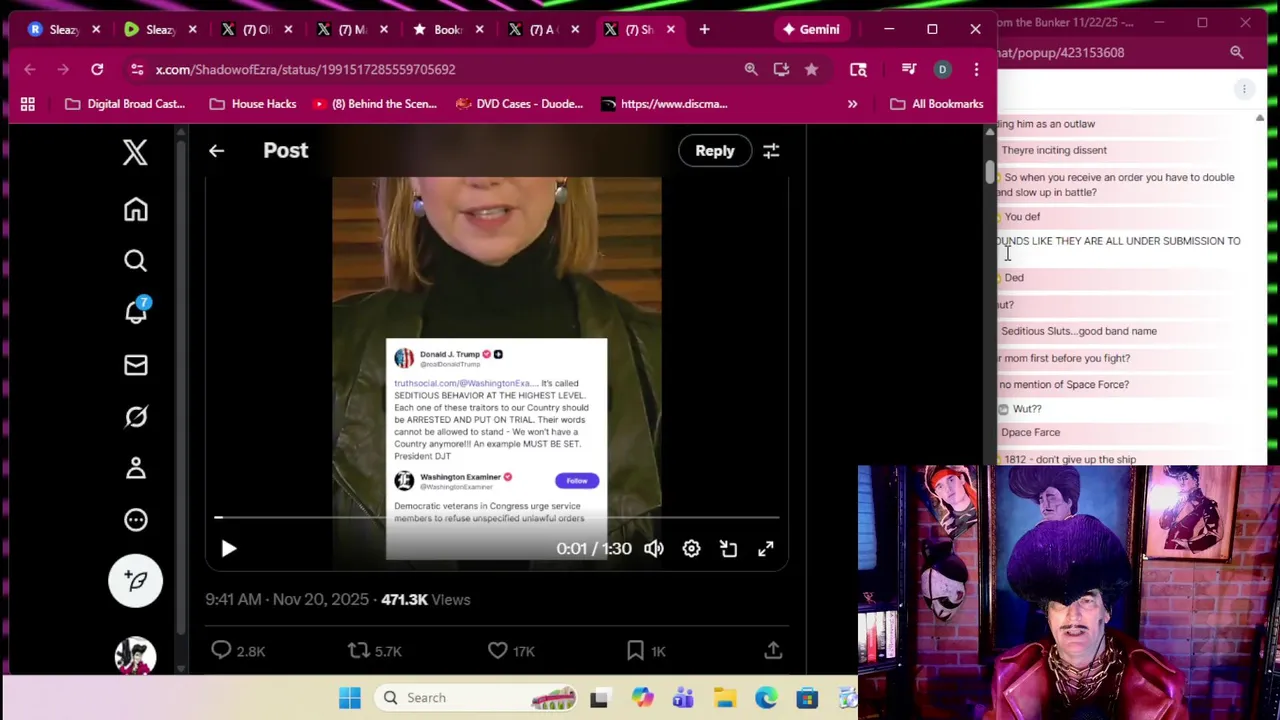The image size is (1280, 720).
Task: Click Follow on Washington Examiner in video
Action: 577,481
